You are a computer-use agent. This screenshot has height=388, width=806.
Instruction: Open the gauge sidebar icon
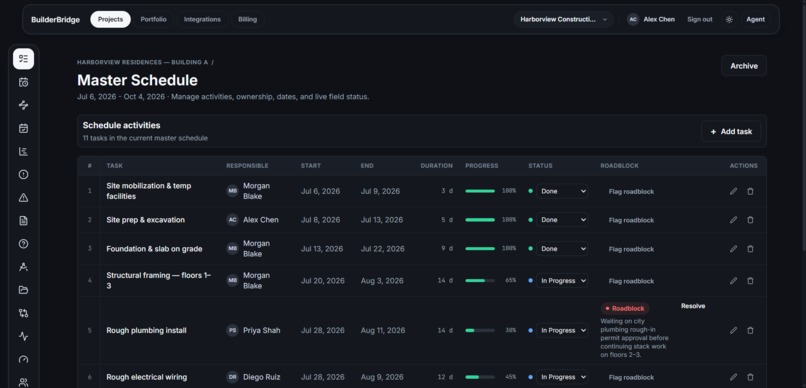(x=23, y=360)
